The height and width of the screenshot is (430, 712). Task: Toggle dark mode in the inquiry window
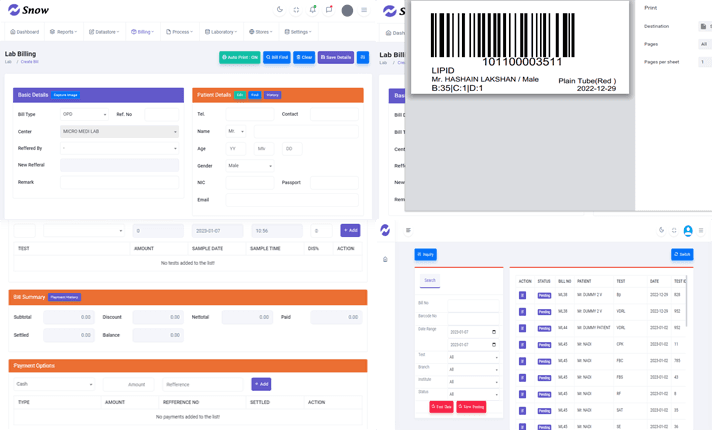coord(661,230)
